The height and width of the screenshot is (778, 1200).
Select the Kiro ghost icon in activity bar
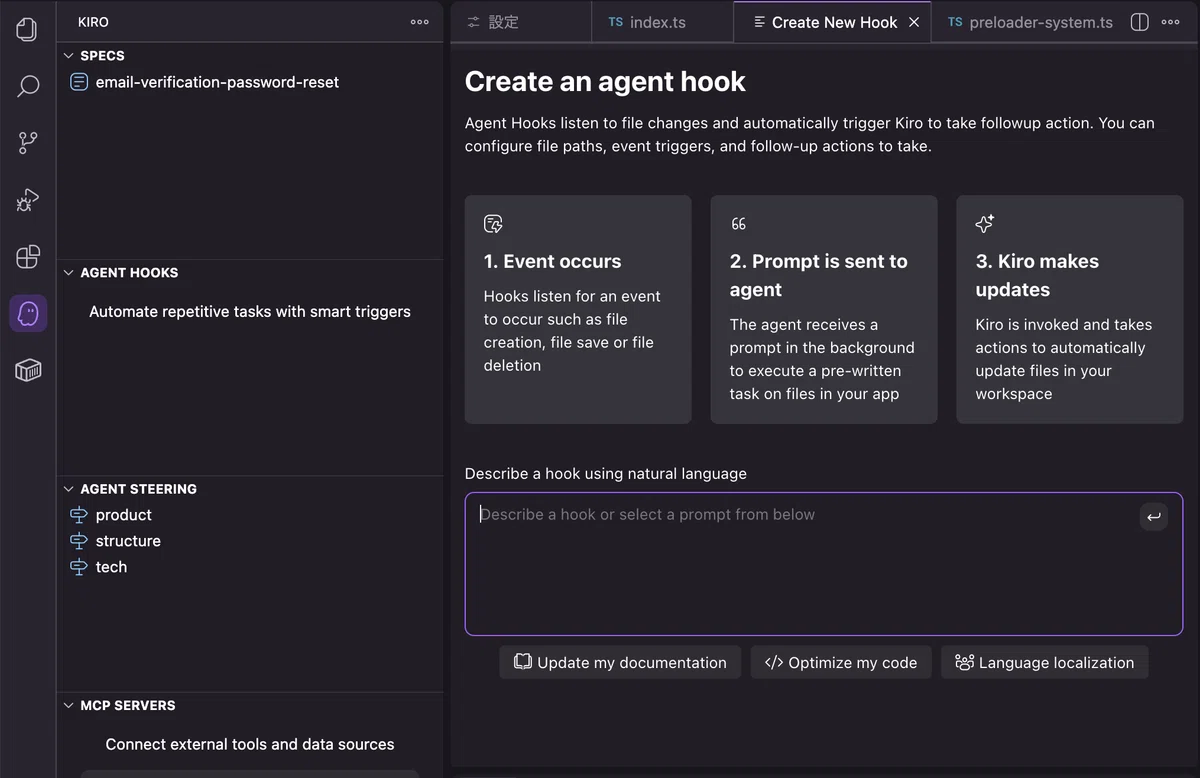pyautogui.click(x=28, y=314)
